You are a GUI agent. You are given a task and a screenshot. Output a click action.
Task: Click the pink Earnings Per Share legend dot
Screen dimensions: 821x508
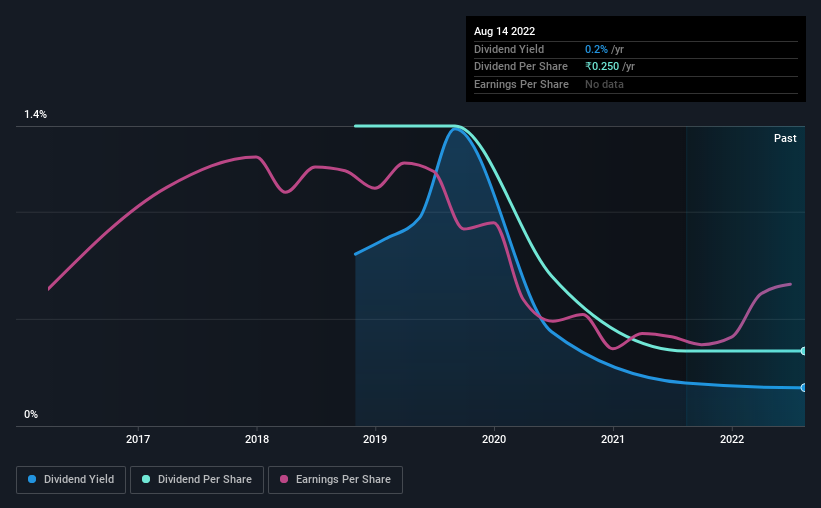284,479
